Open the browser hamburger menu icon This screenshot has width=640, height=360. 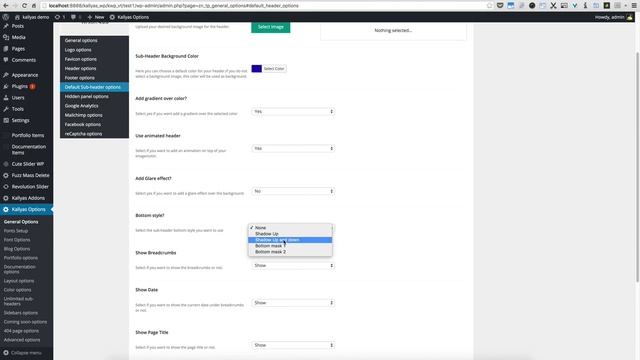[x=634, y=6]
